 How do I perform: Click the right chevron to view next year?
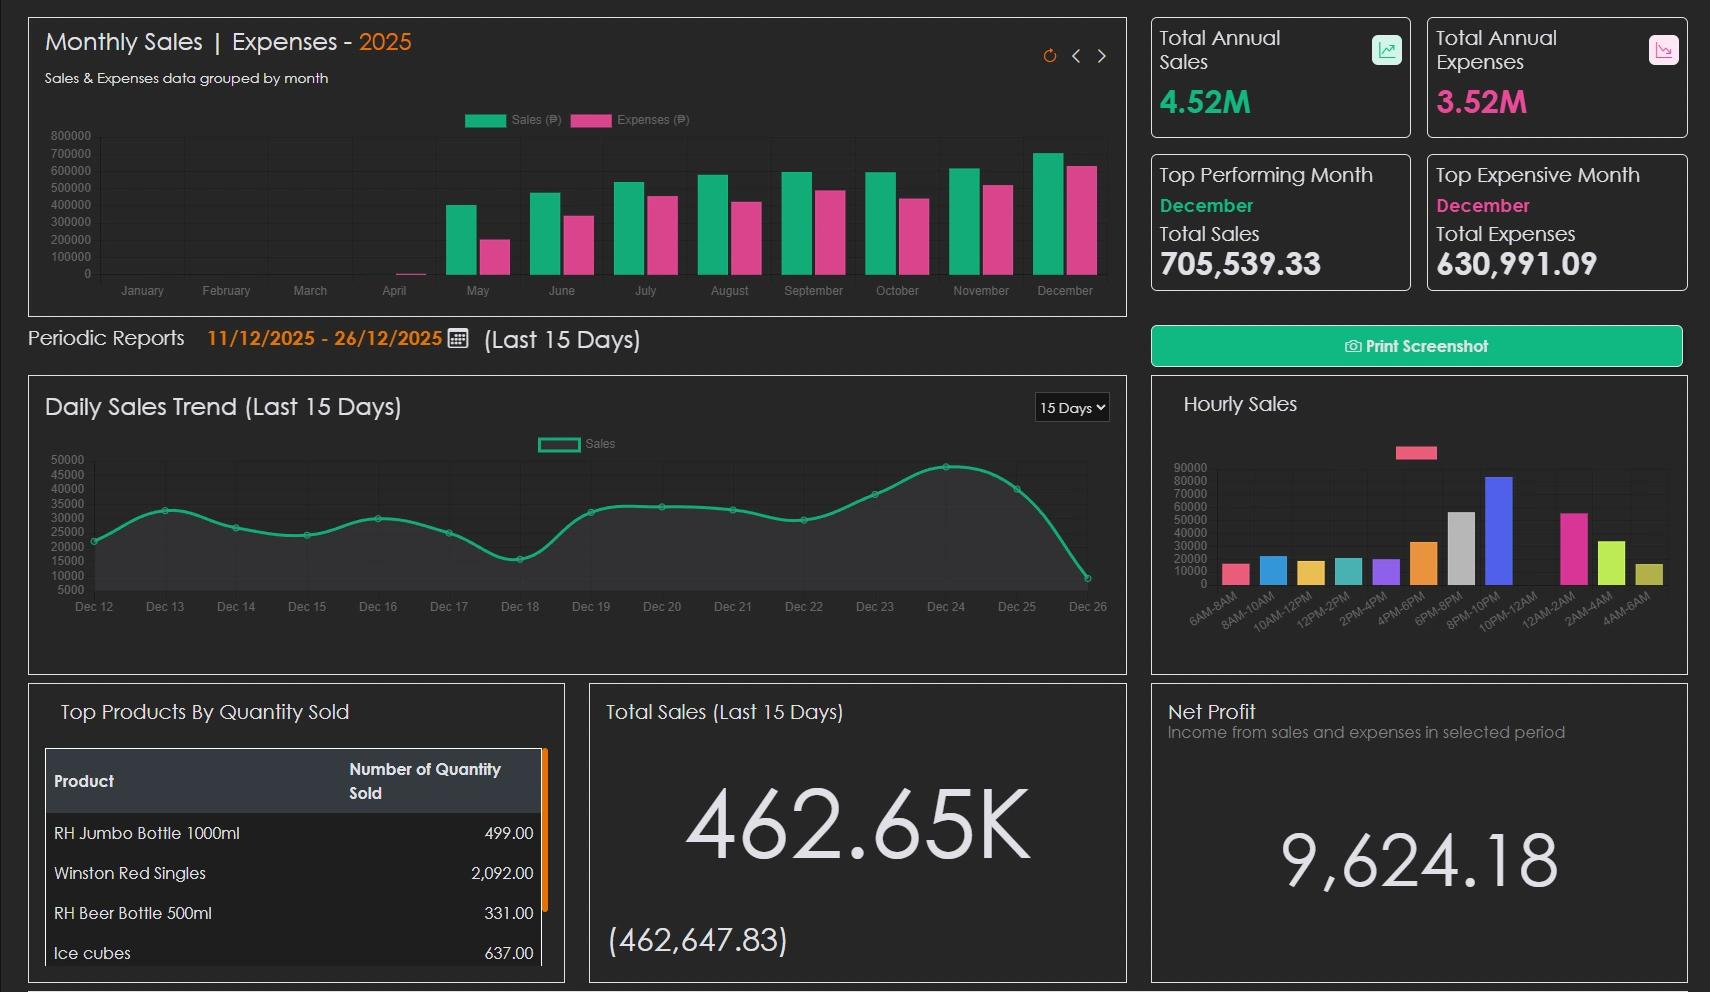point(1102,56)
